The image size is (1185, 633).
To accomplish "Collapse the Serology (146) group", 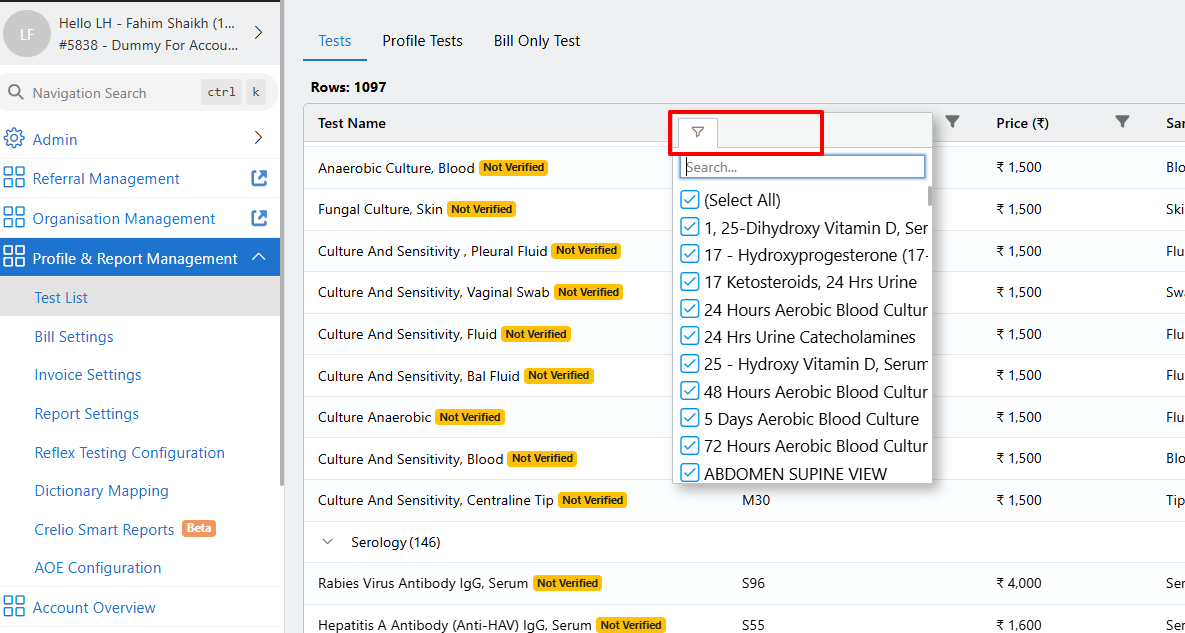I will (x=327, y=542).
